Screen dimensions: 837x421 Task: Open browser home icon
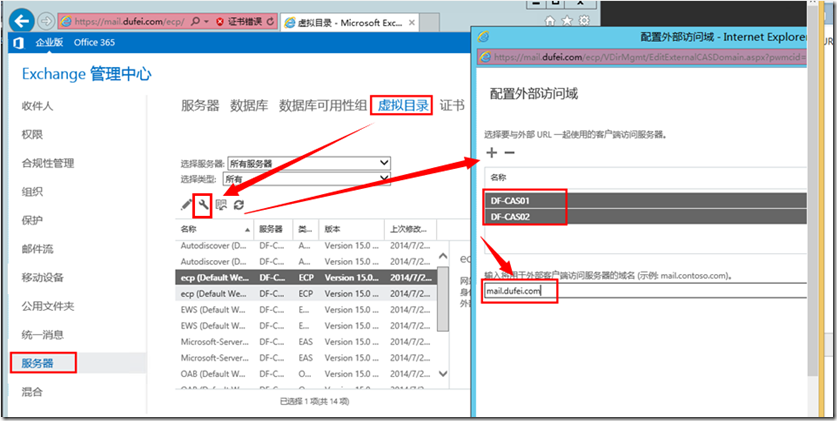pyautogui.click(x=549, y=21)
